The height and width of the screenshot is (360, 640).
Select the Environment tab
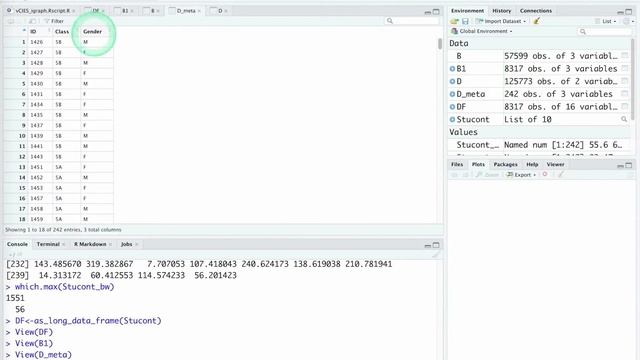point(467,11)
